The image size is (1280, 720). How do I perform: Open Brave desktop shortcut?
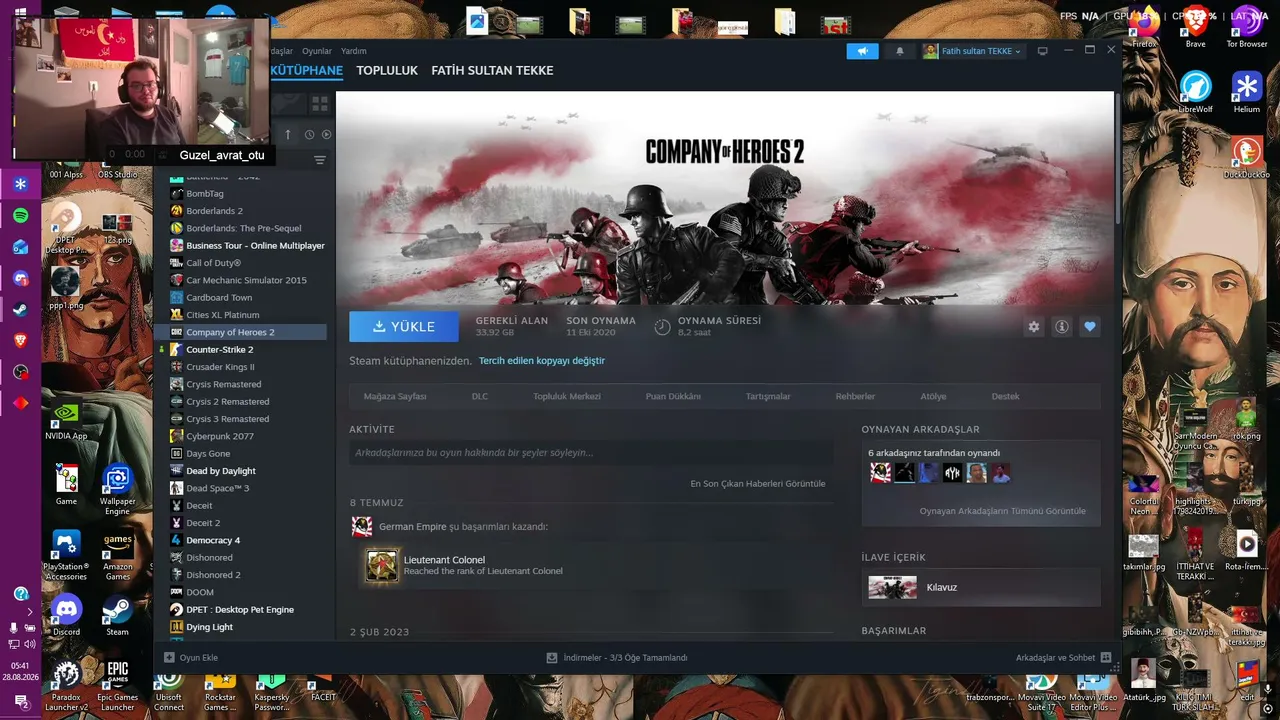click(x=1196, y=27)
